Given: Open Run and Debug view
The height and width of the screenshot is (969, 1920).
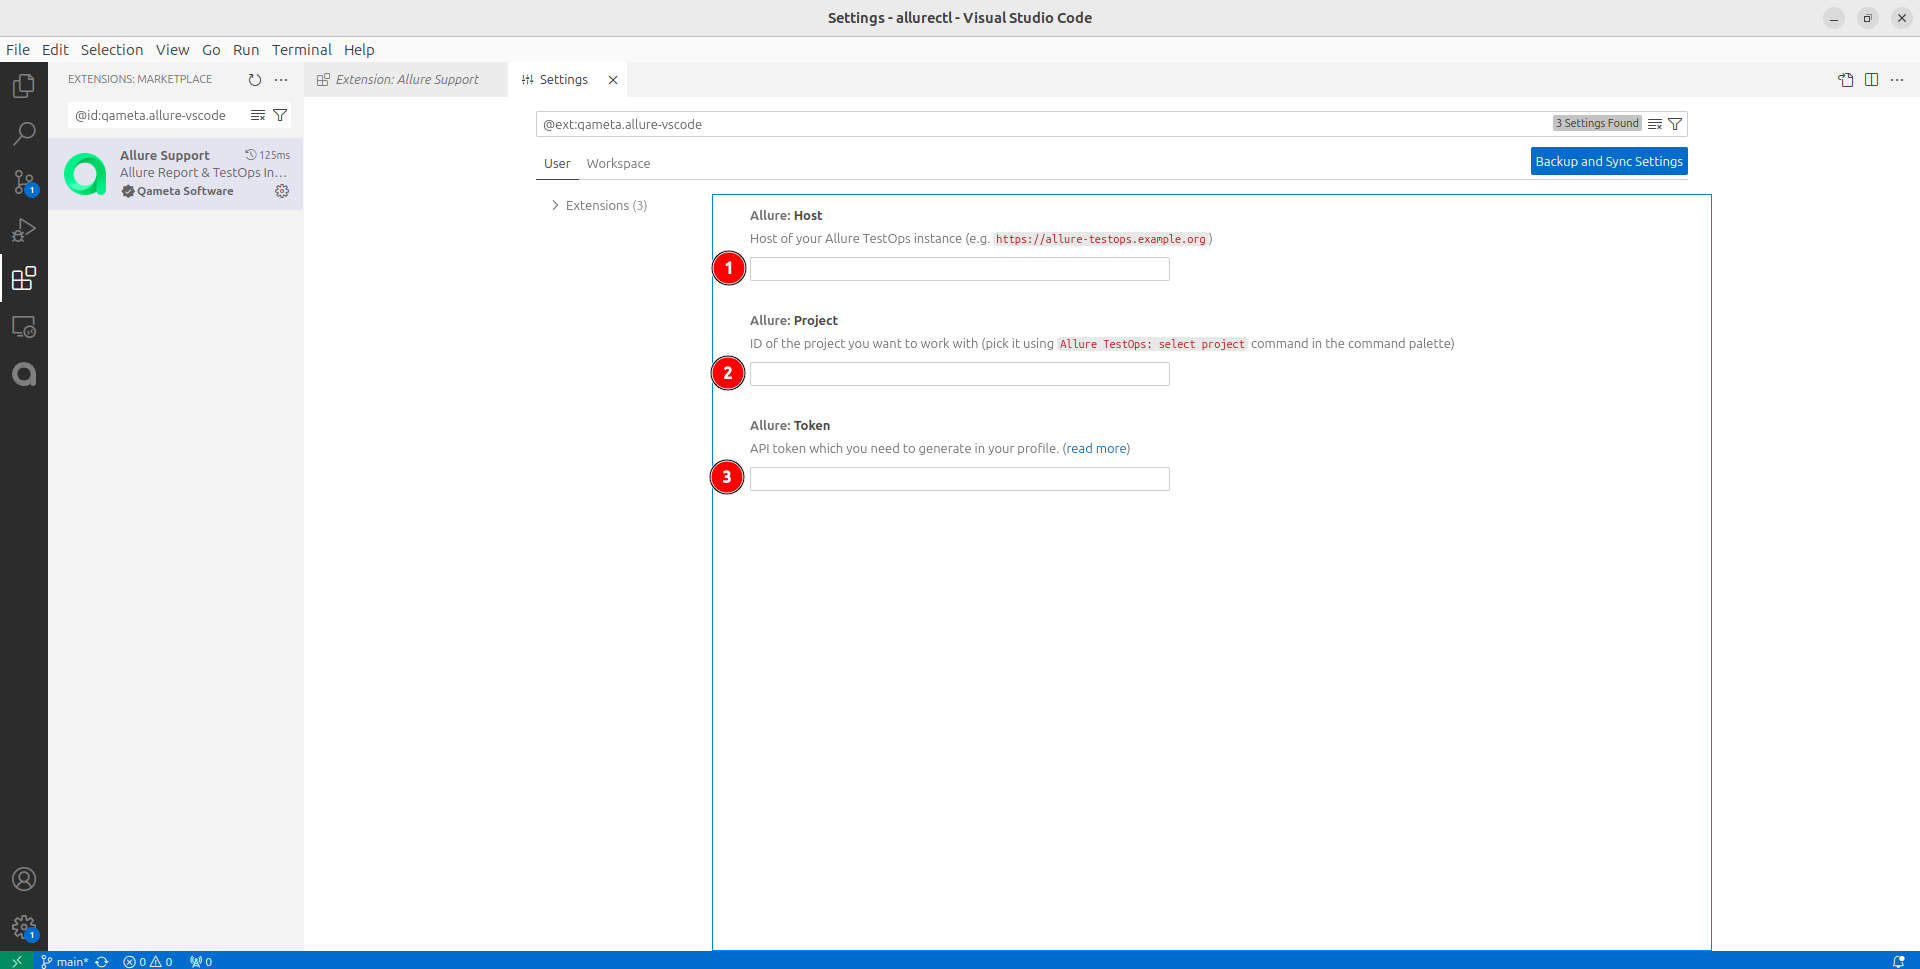Looking at the screenshot, I should click(x=24, y=230).
